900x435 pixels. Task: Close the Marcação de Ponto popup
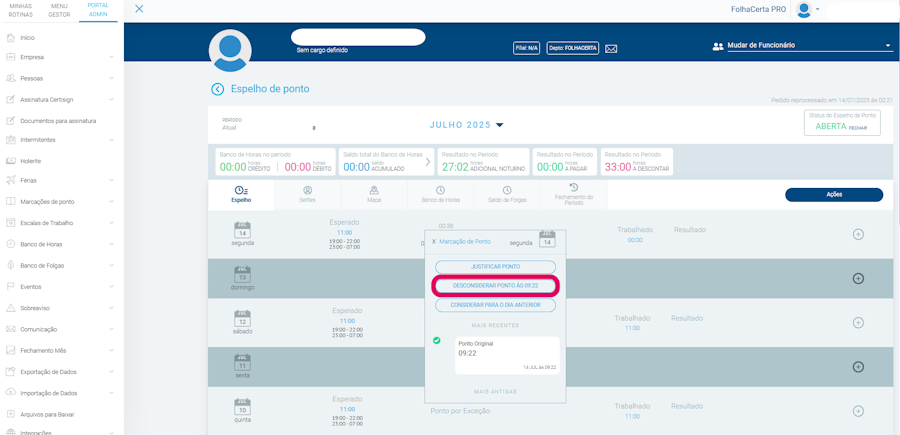coord(434,242)
